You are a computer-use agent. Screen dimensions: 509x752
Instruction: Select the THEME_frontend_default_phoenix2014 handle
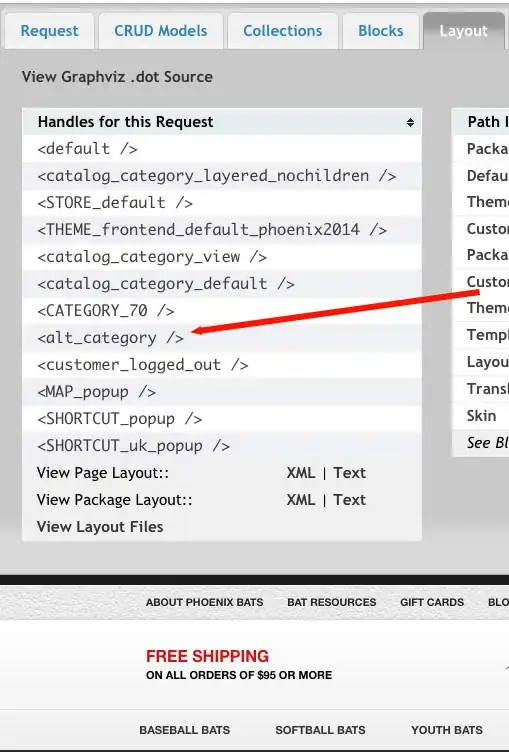[x=222, y=230]
